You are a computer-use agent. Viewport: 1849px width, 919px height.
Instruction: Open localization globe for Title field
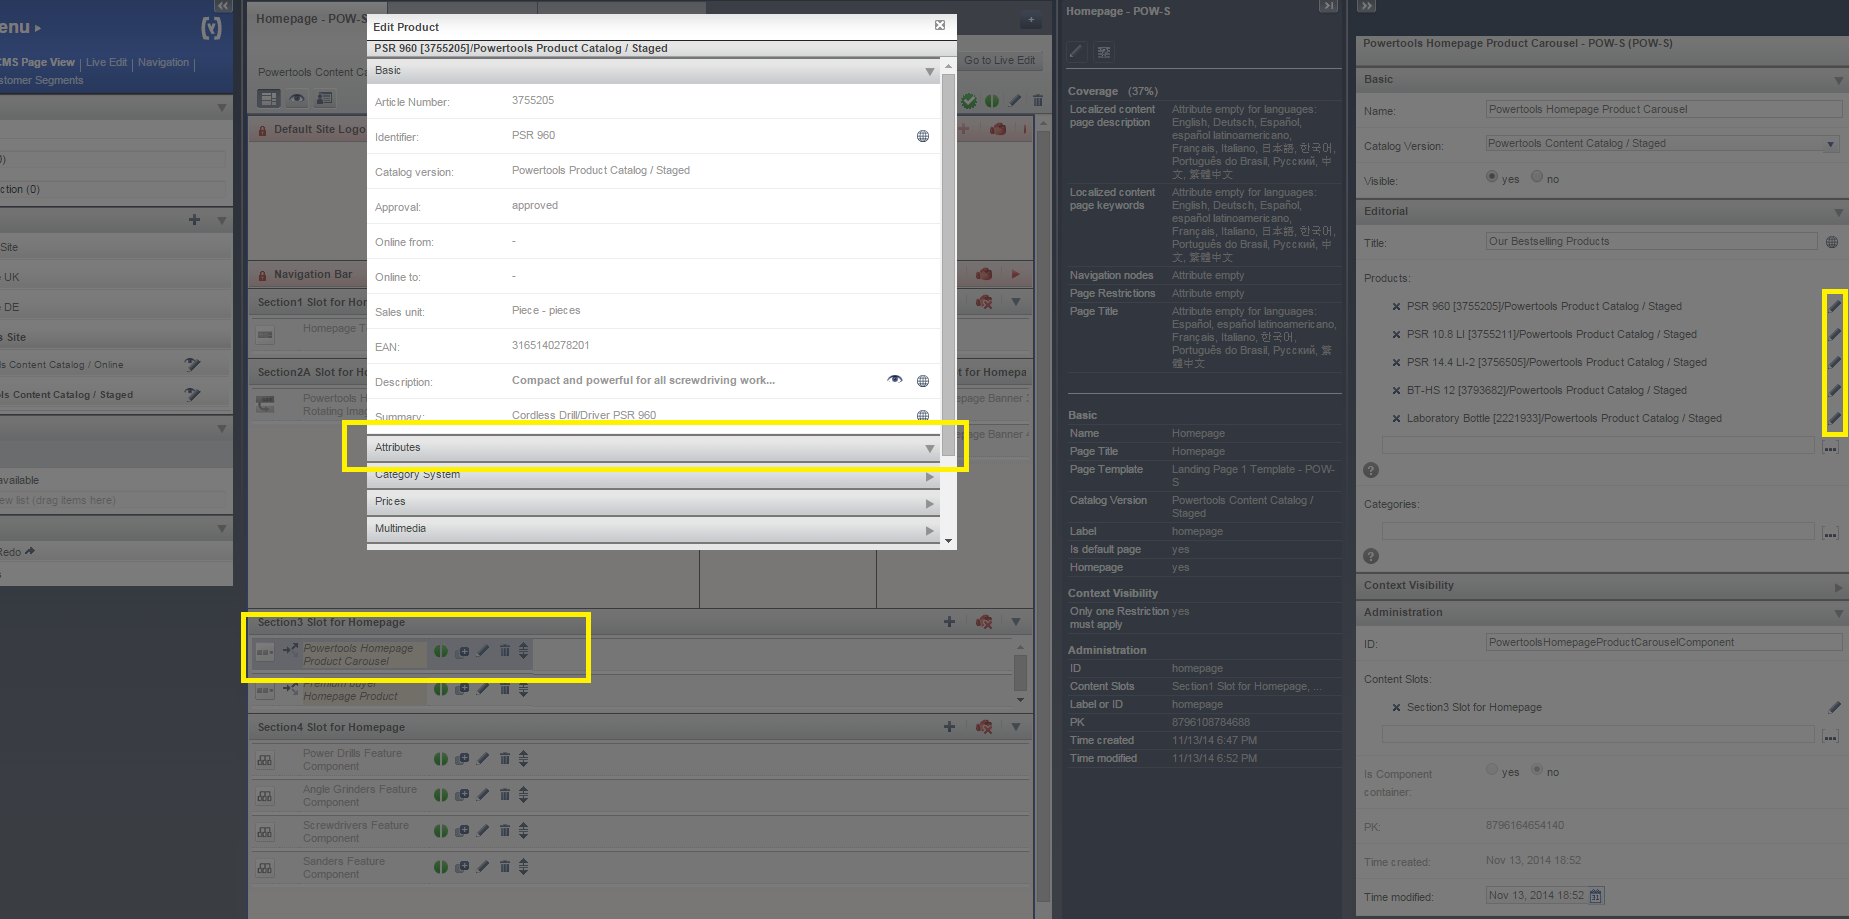1832,242
